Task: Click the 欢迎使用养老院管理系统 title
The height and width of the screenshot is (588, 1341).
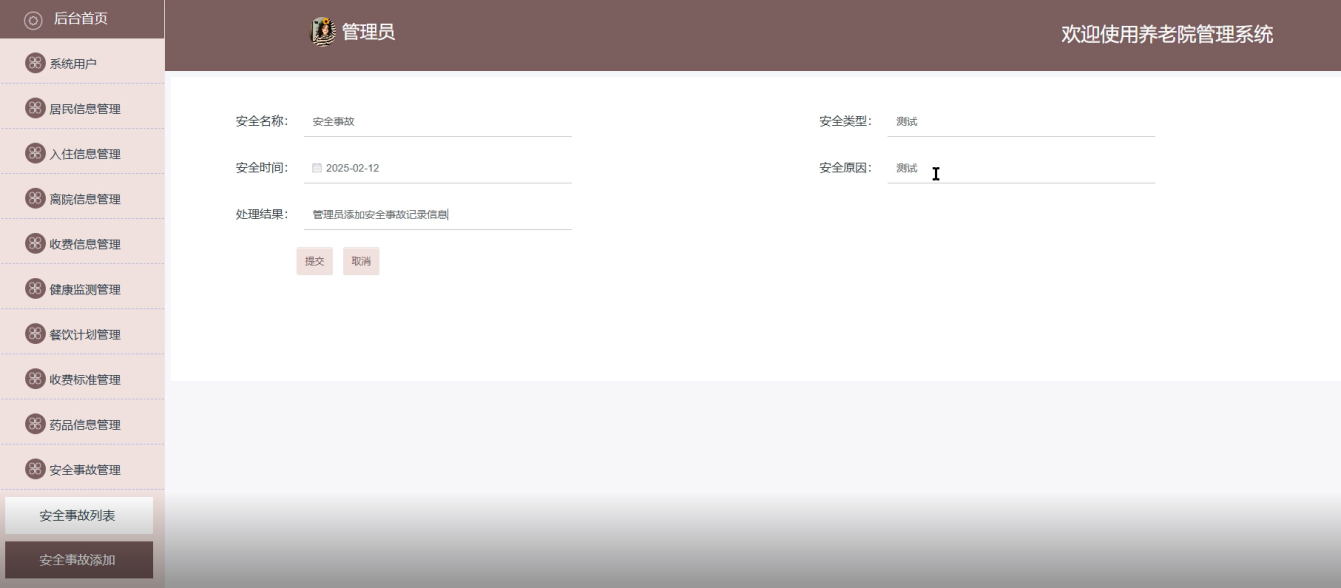Action: (x=1167, y=34)
